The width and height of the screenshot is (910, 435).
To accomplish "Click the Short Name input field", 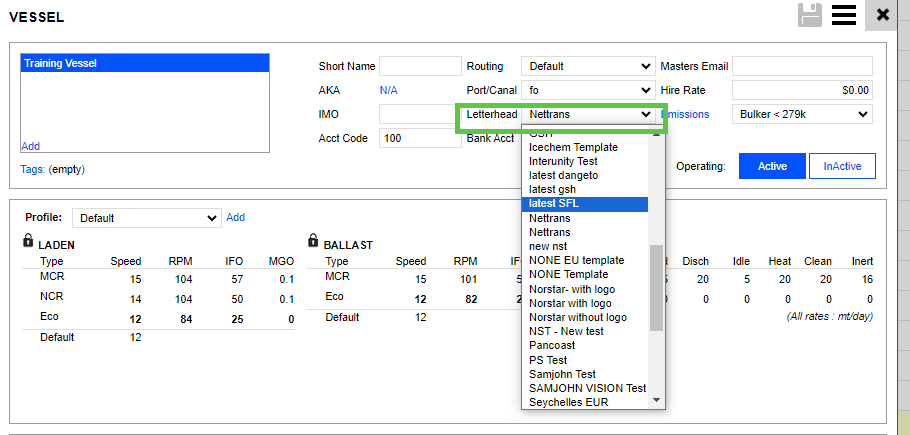I will [x=419, y=66].
